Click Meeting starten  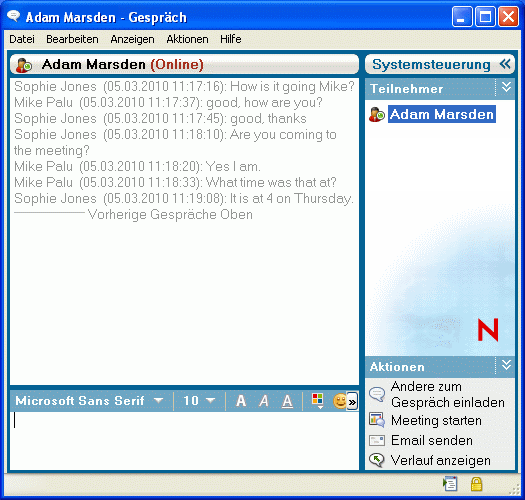pyautogui.click(x=436, y=420)
